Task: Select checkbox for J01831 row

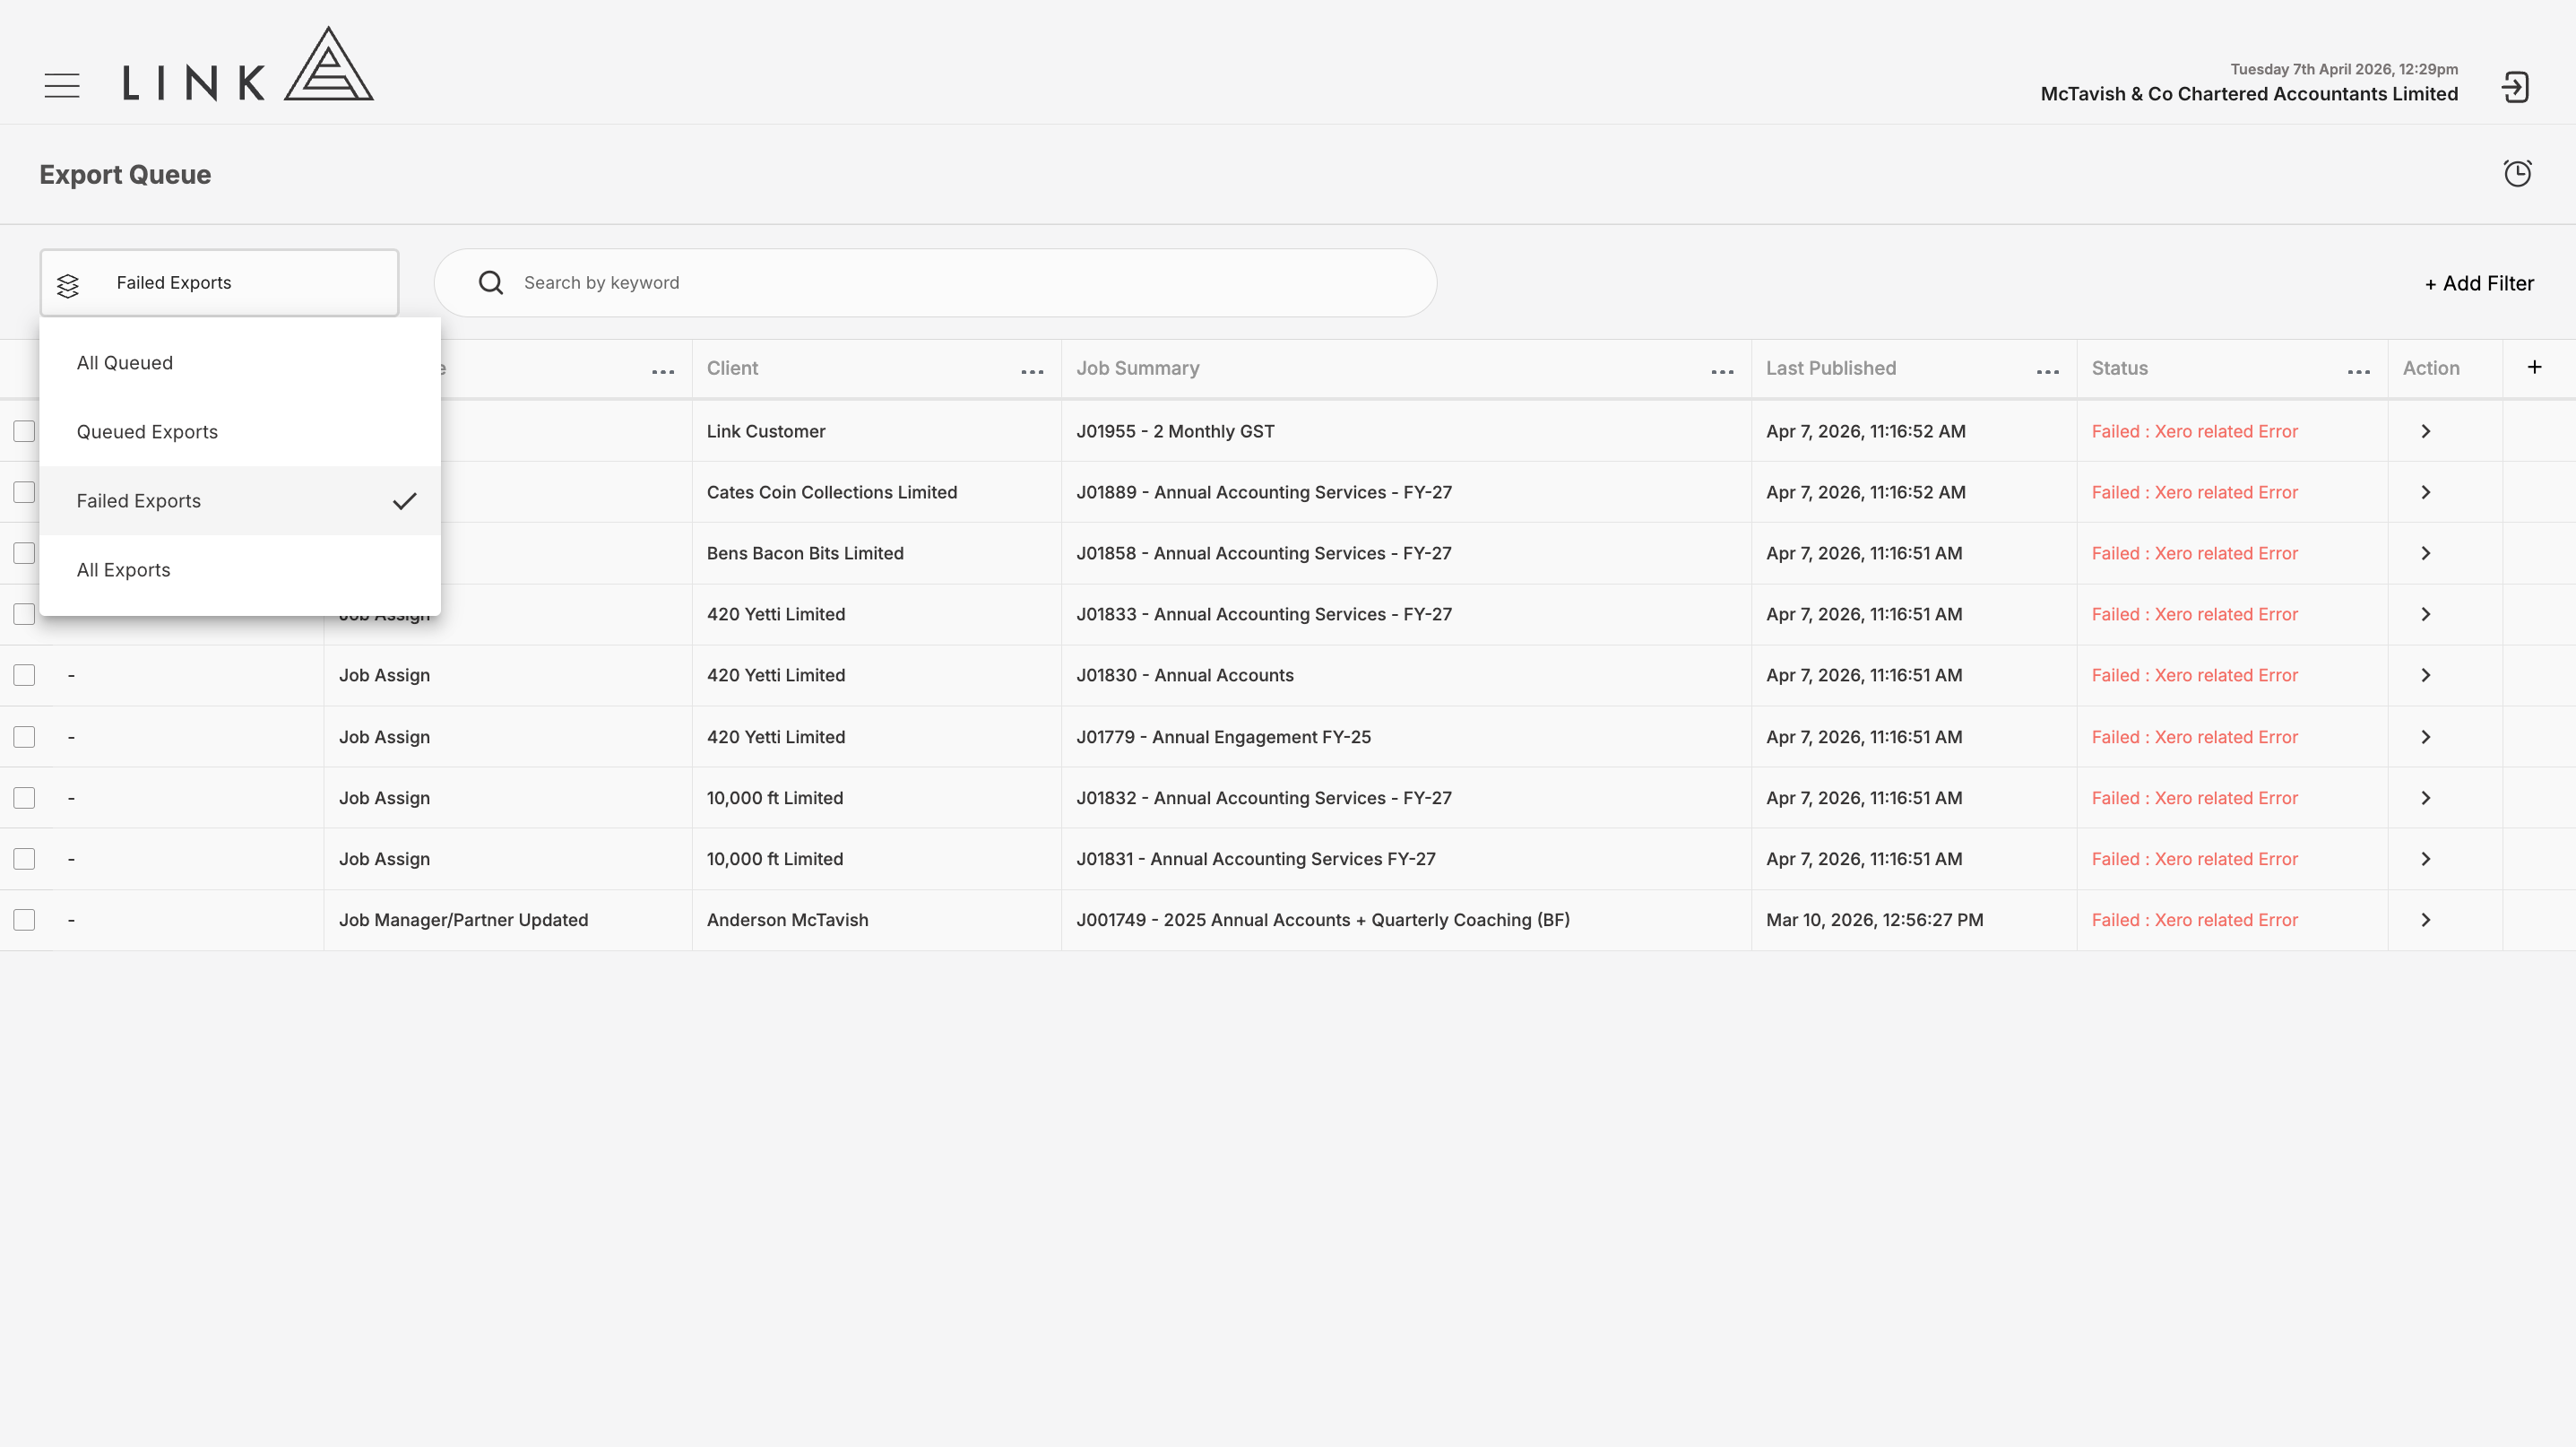Action: pyautogui.click(x=24, y=859)
